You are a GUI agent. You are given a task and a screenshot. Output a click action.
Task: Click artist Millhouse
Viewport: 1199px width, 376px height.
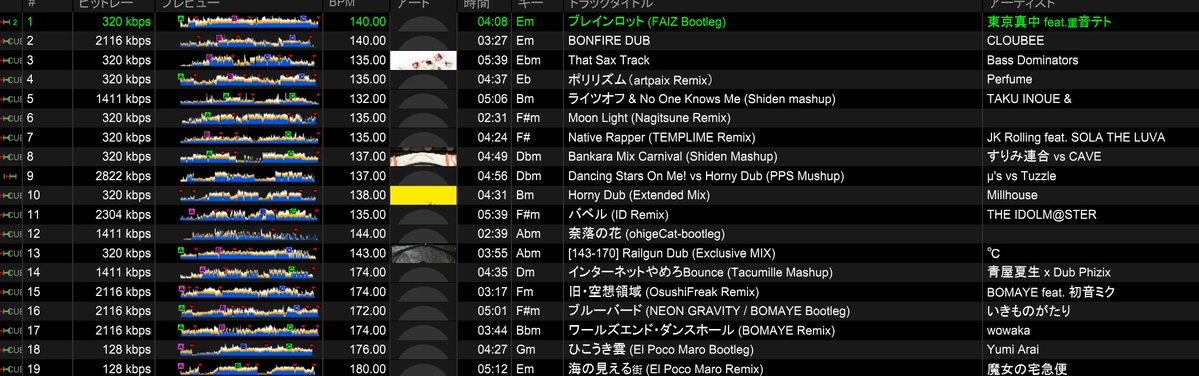(x=1012, y=195)
